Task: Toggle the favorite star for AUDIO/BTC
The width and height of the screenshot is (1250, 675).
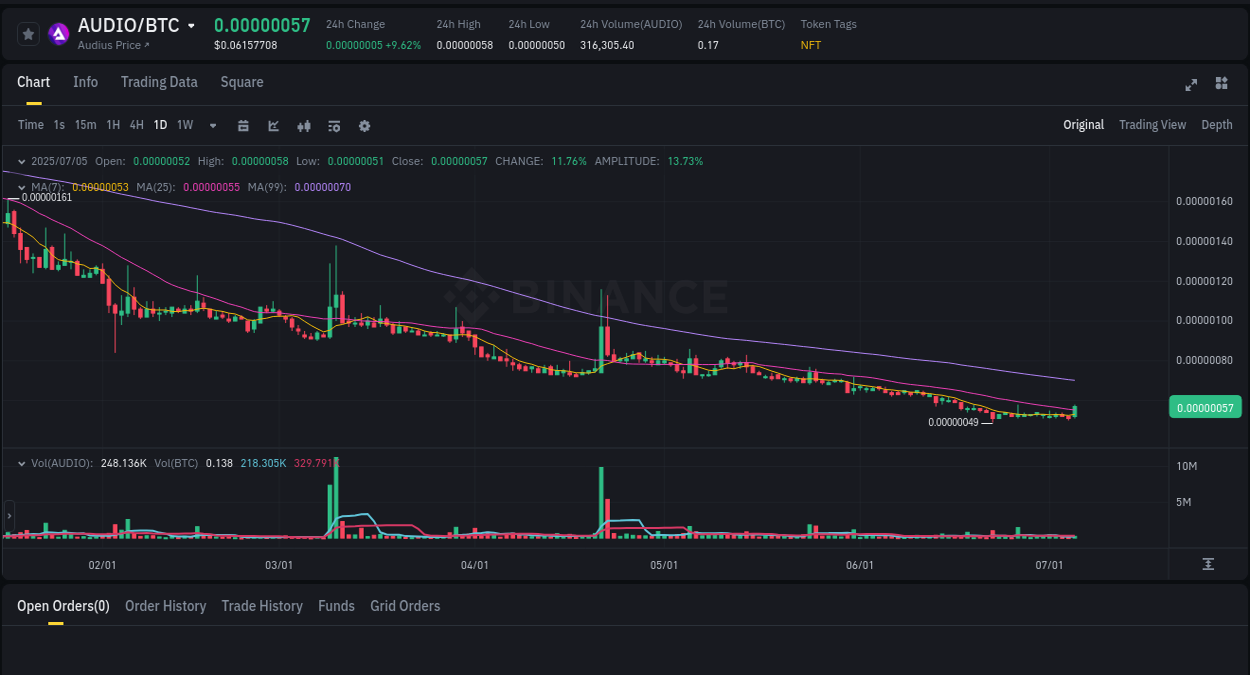Action: 28,33
